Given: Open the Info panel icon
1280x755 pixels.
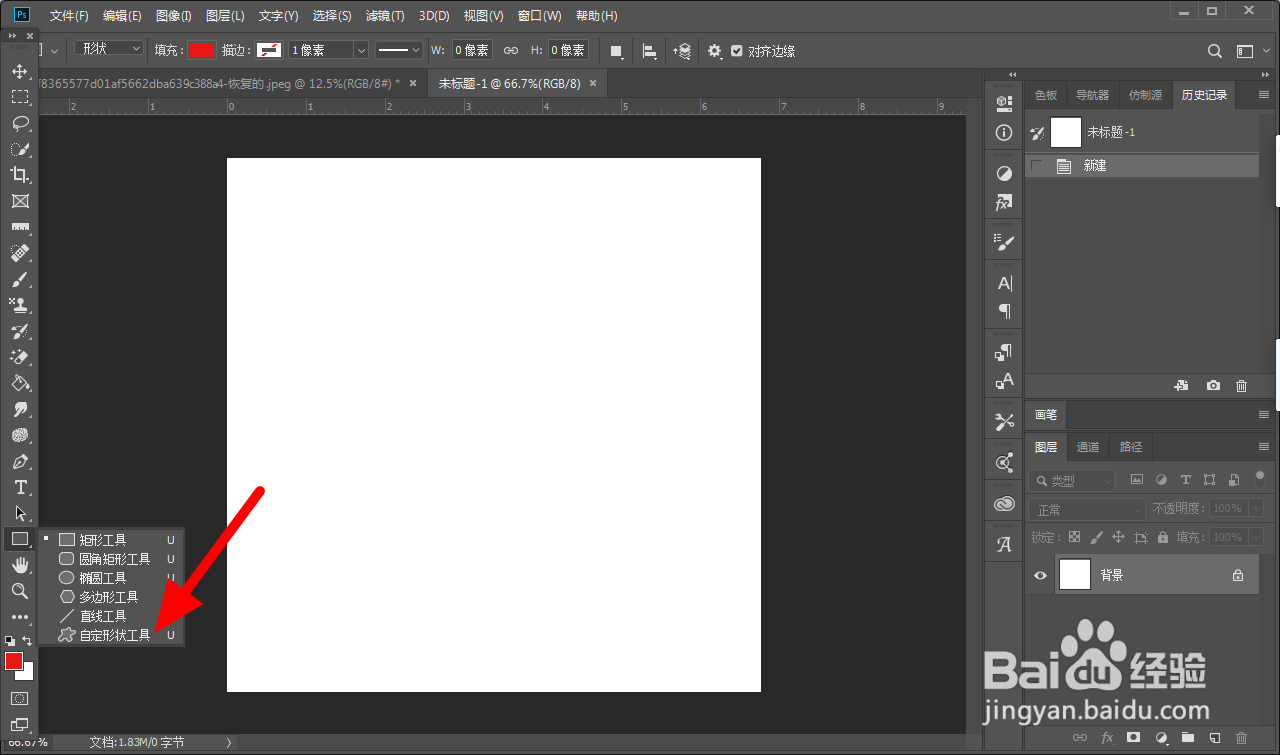Looking at the screenshot, I should (1004, 133).
